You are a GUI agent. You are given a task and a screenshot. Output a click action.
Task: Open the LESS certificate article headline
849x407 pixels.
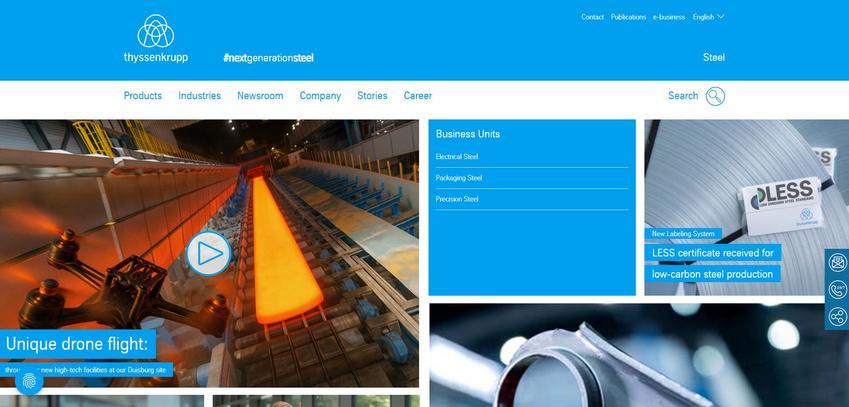click(x=713, y=264)
